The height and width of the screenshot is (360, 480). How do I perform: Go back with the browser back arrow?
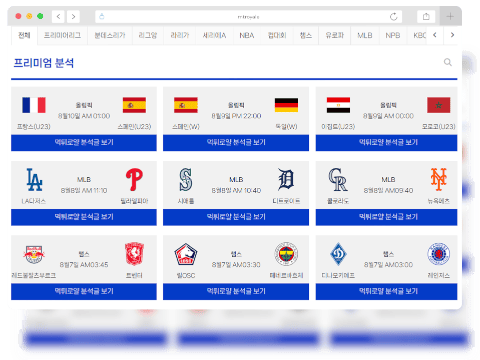point(58,16)
